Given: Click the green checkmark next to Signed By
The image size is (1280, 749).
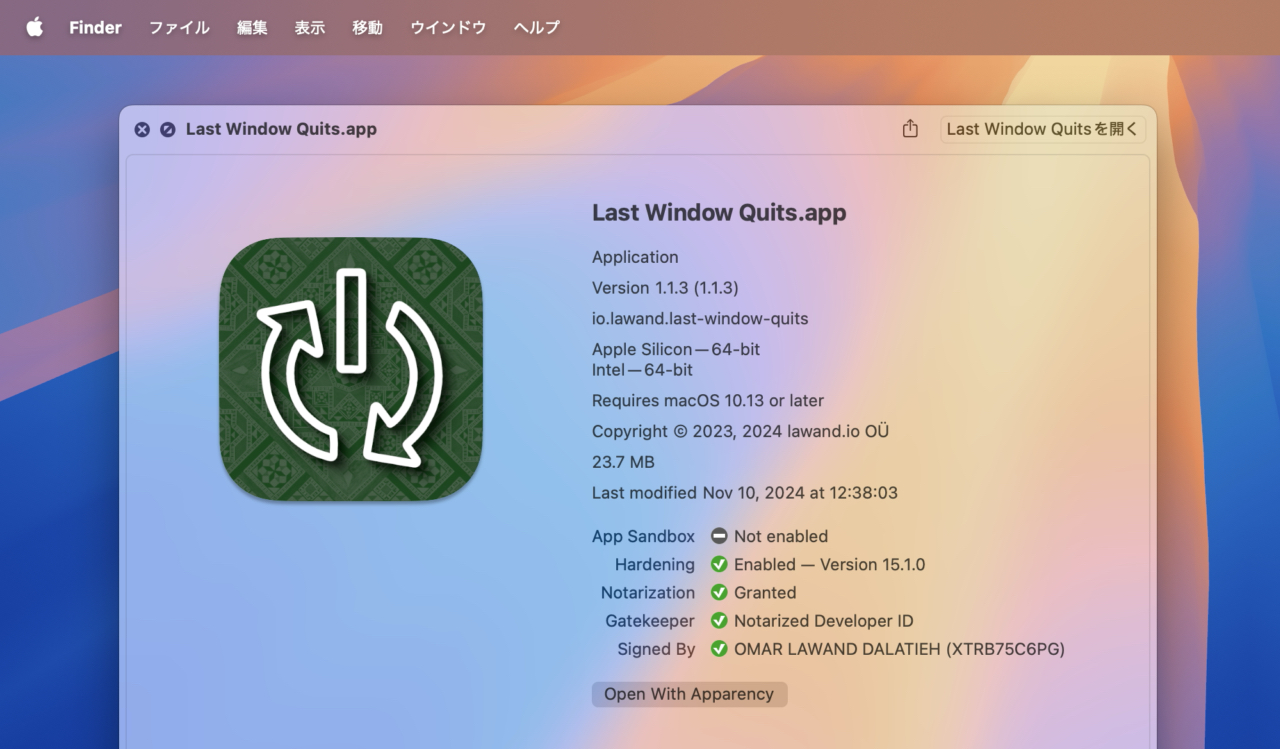Looking at the screenshot, I should click(719, 648).
